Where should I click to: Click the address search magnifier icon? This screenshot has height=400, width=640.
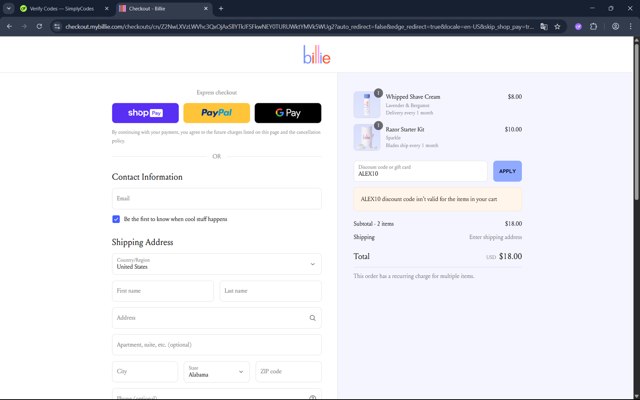[313, 318]
